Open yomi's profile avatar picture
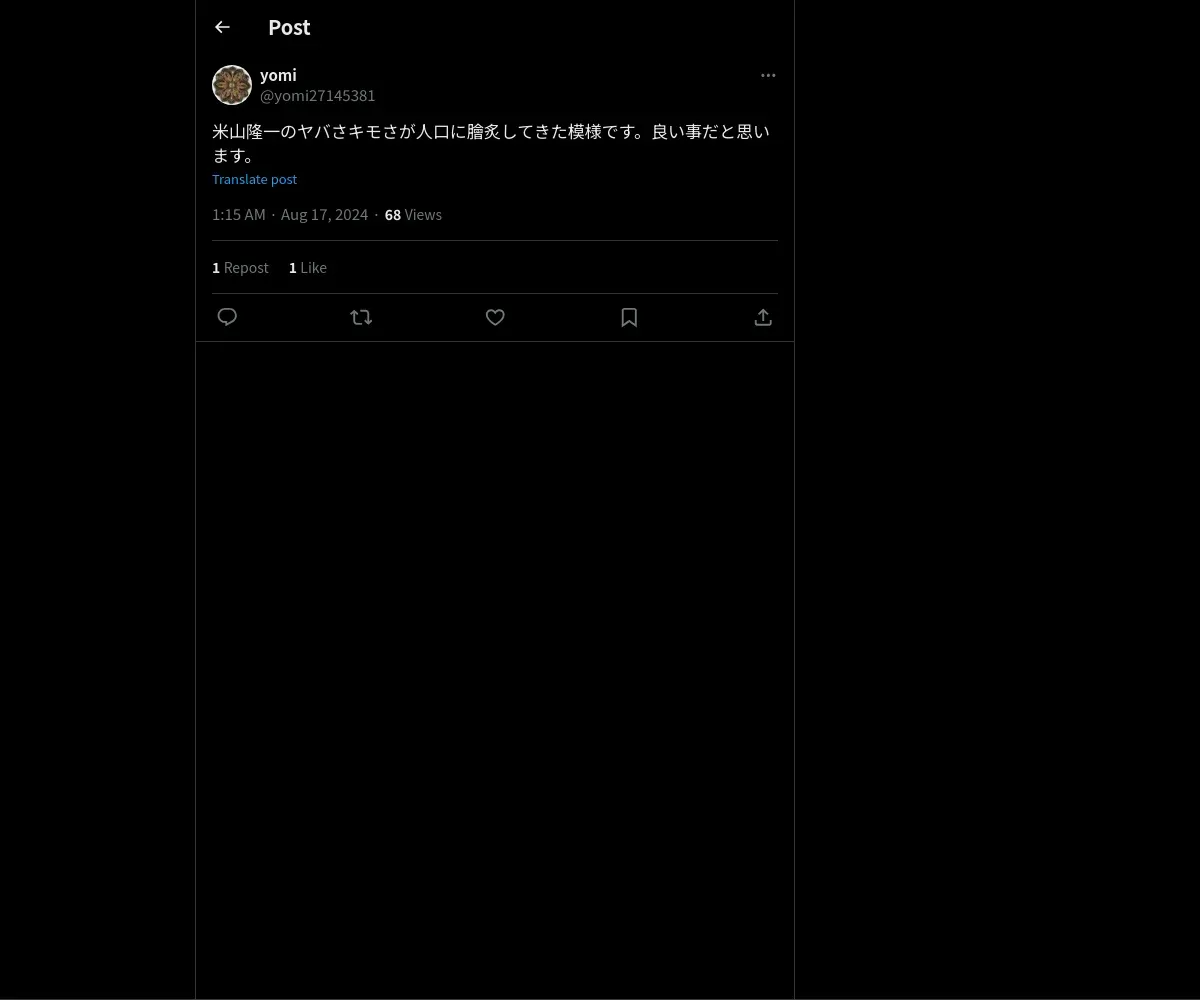The image size is (1200, 1000). coord(232,85)
